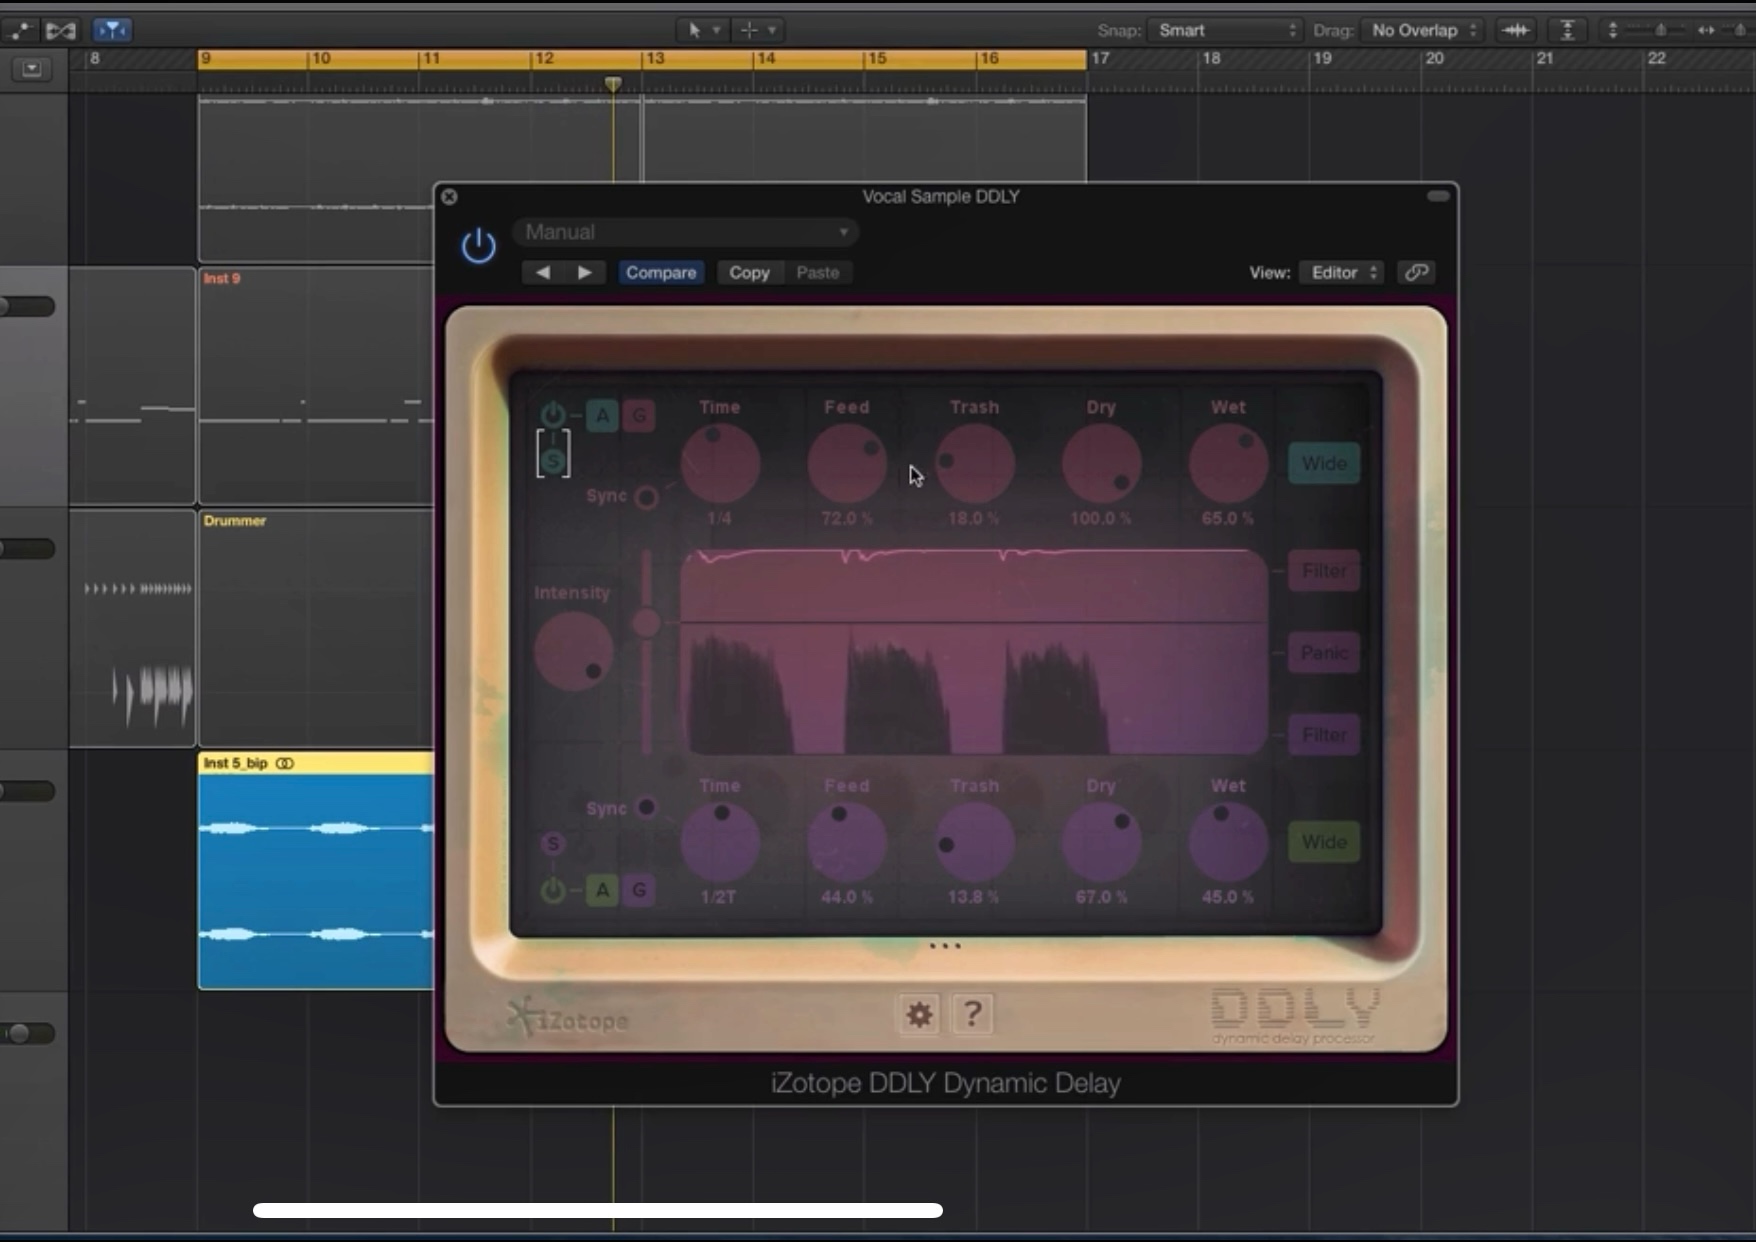Click the delay waveform display

click(x=975, y=652)
